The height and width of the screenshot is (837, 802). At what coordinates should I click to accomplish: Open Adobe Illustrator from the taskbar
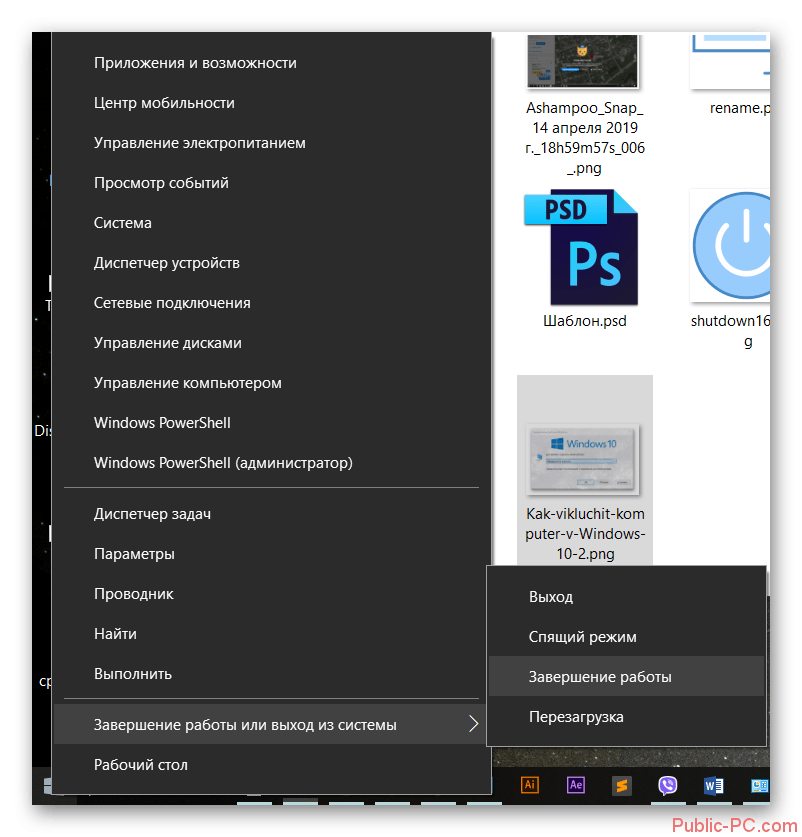[x=530, y=785]
